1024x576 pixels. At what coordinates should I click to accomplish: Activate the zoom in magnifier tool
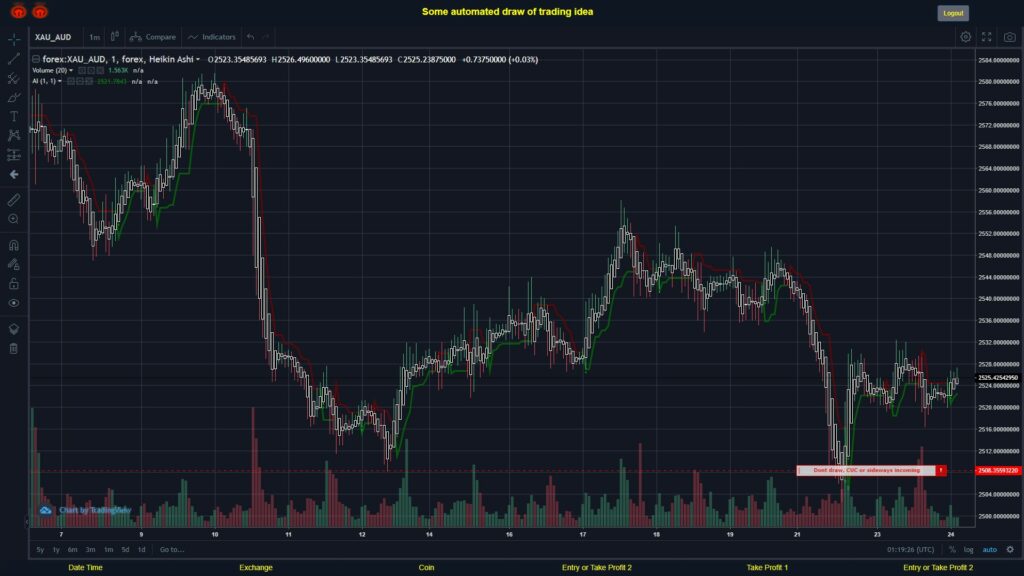click(x=14, y=219)
